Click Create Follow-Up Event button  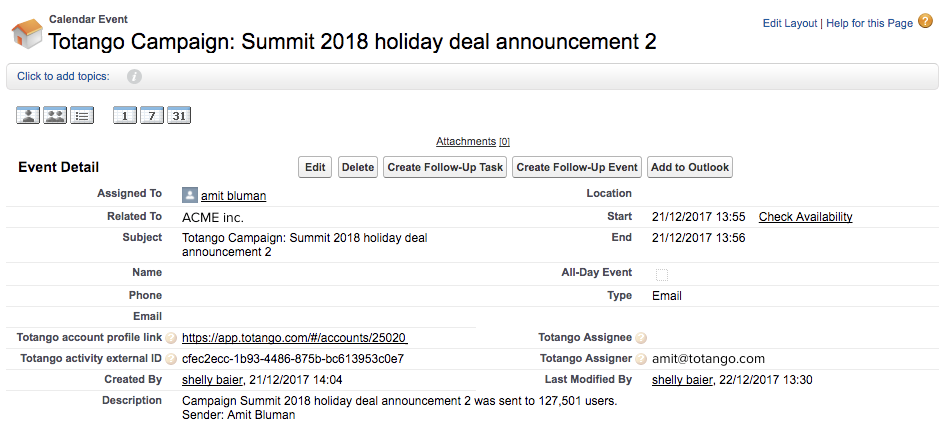577,167
